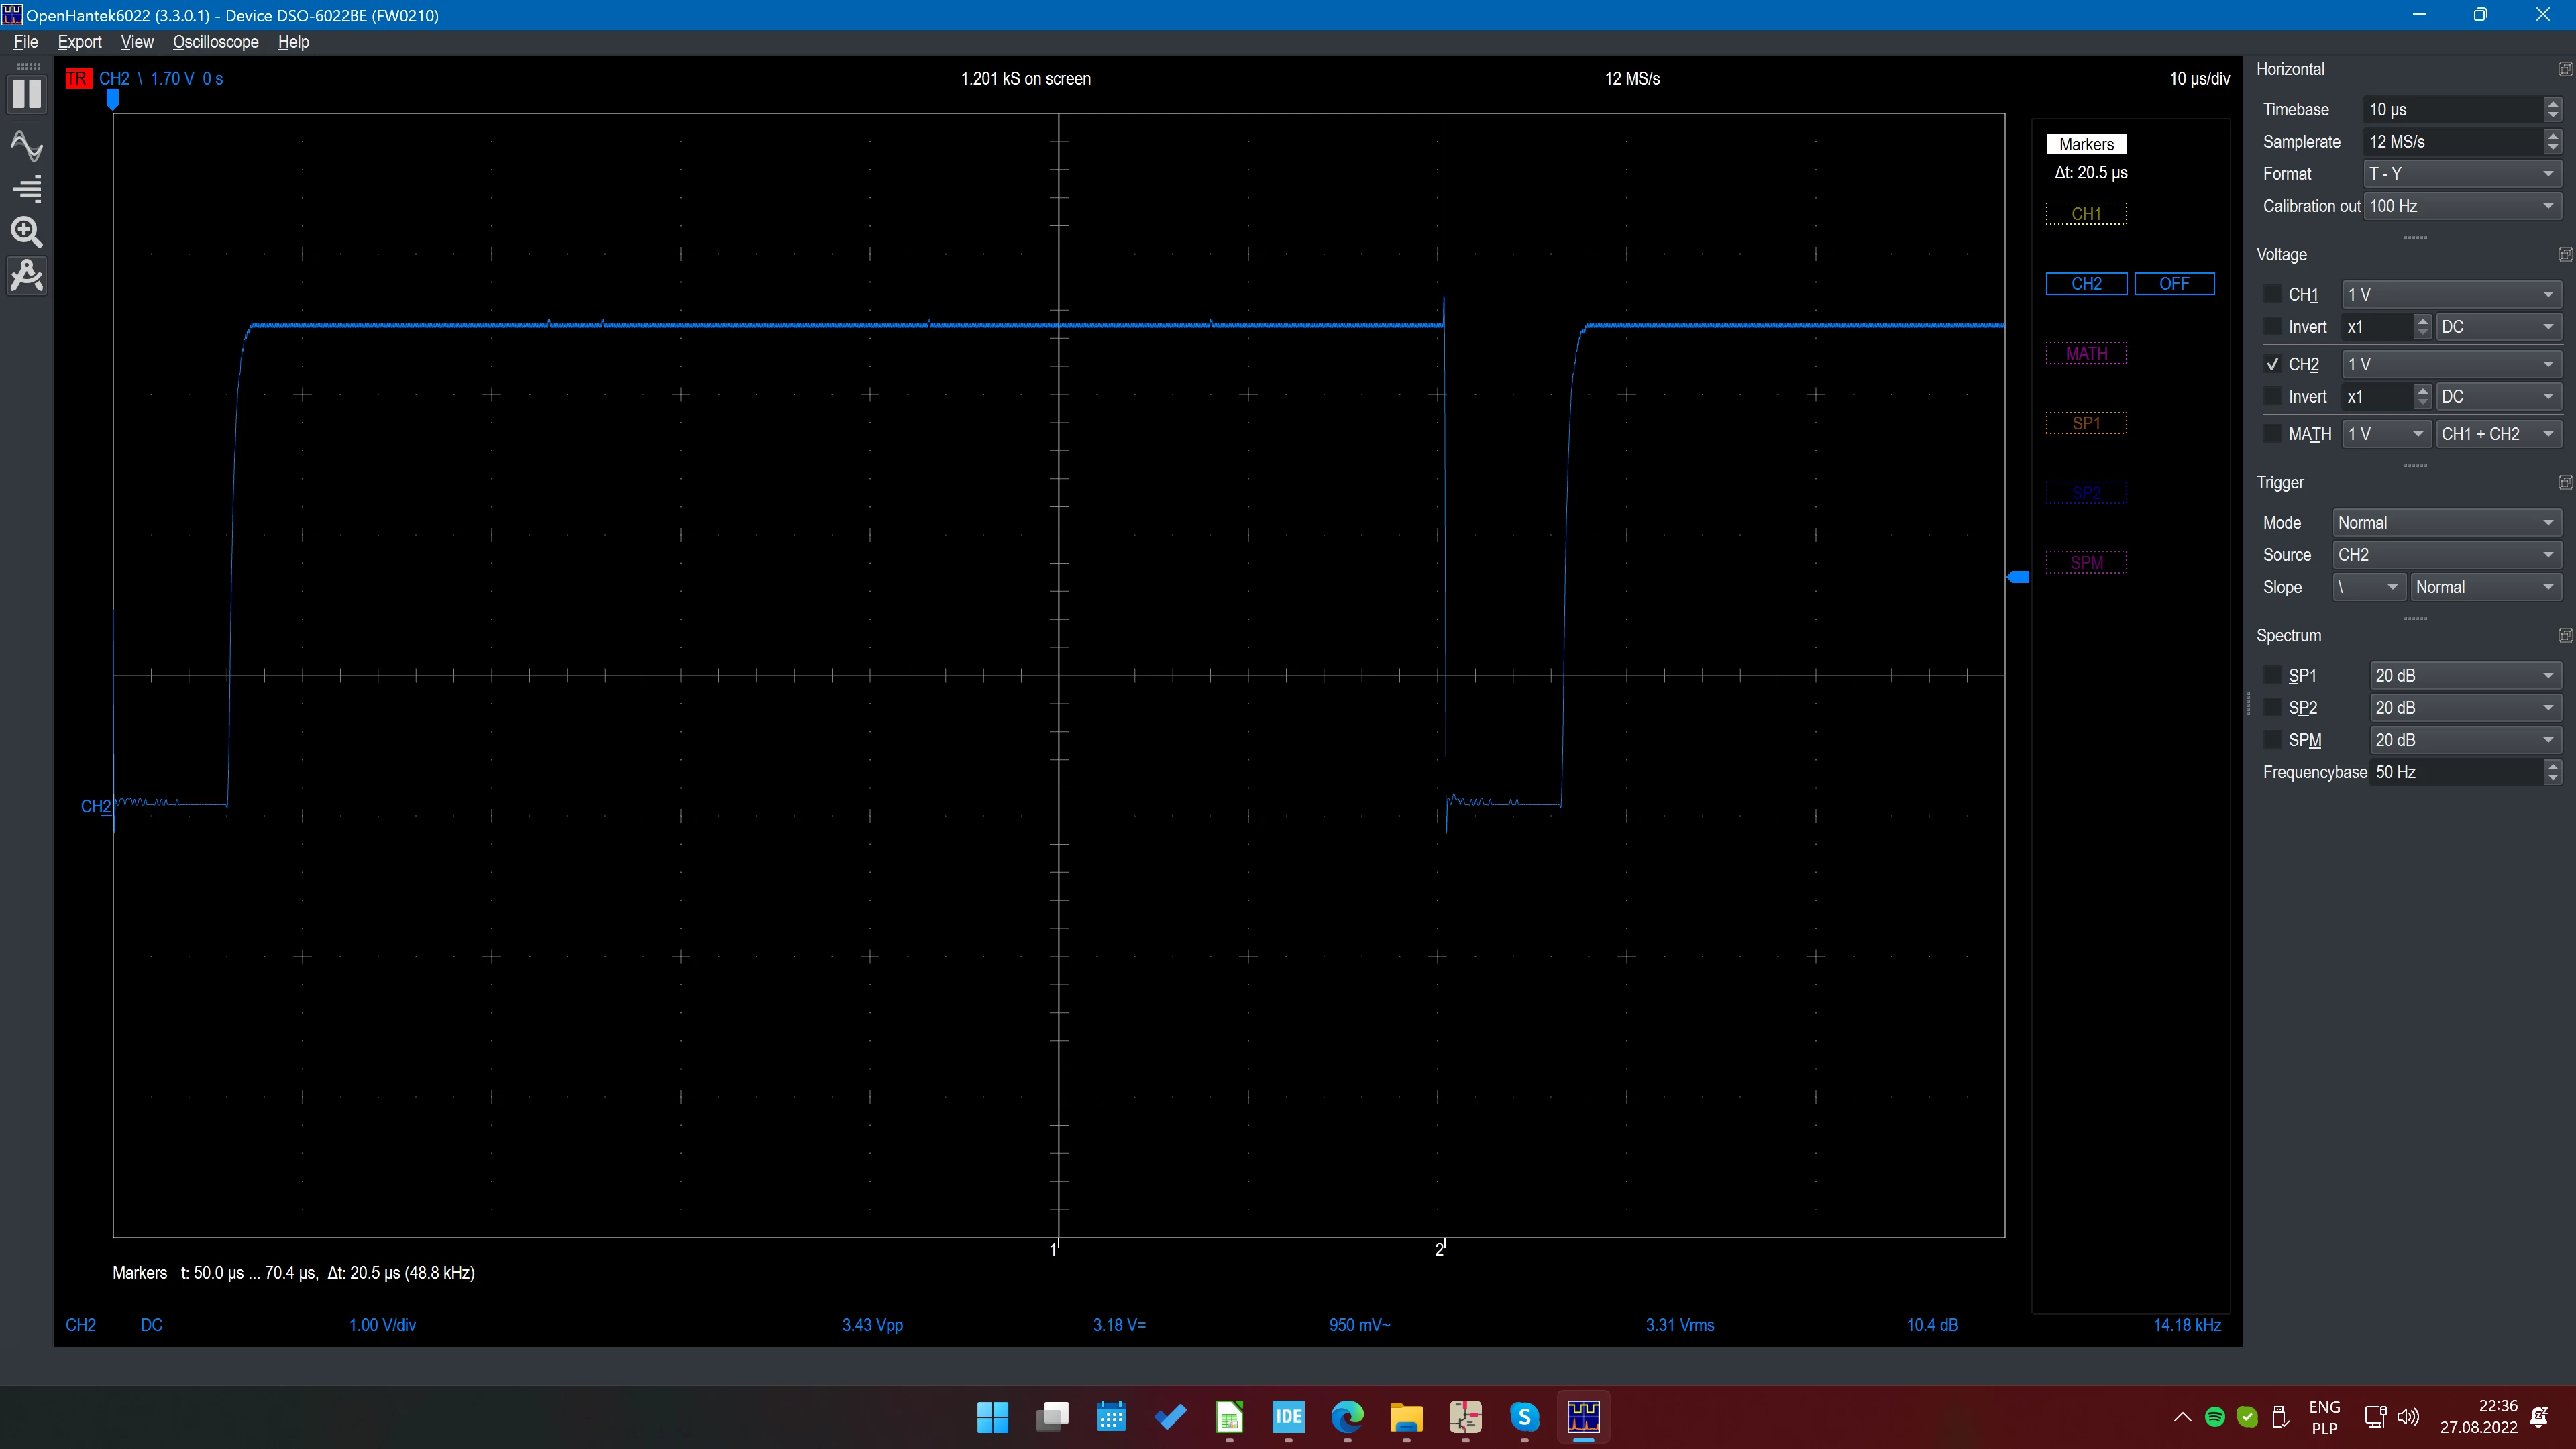Enable the MATH channel checkbox
This screenshot has width=2576, height=1449.
coord(2272,434)
